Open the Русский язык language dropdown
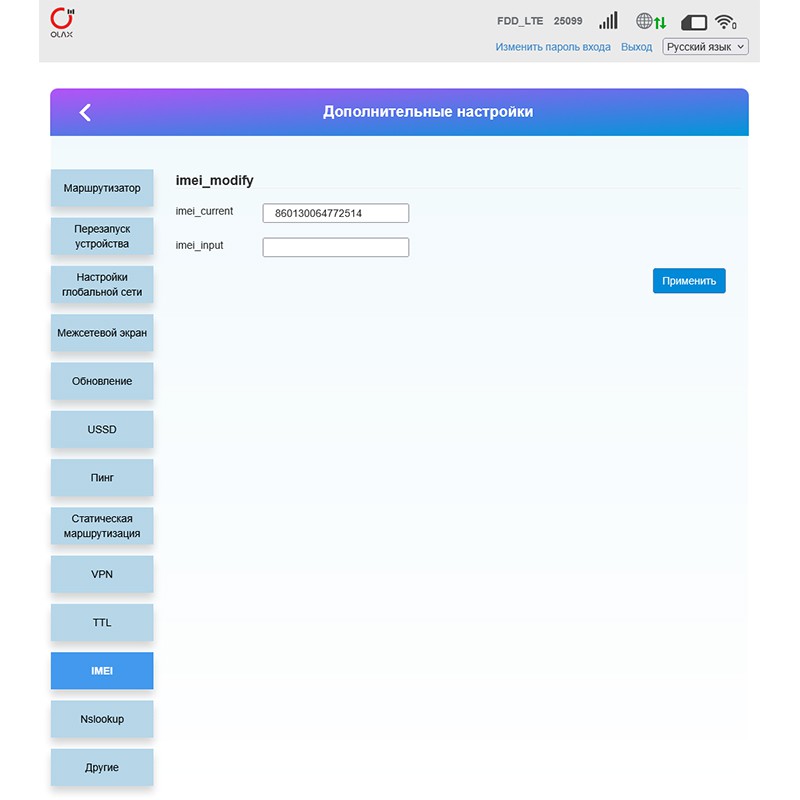 coord(705,47)
